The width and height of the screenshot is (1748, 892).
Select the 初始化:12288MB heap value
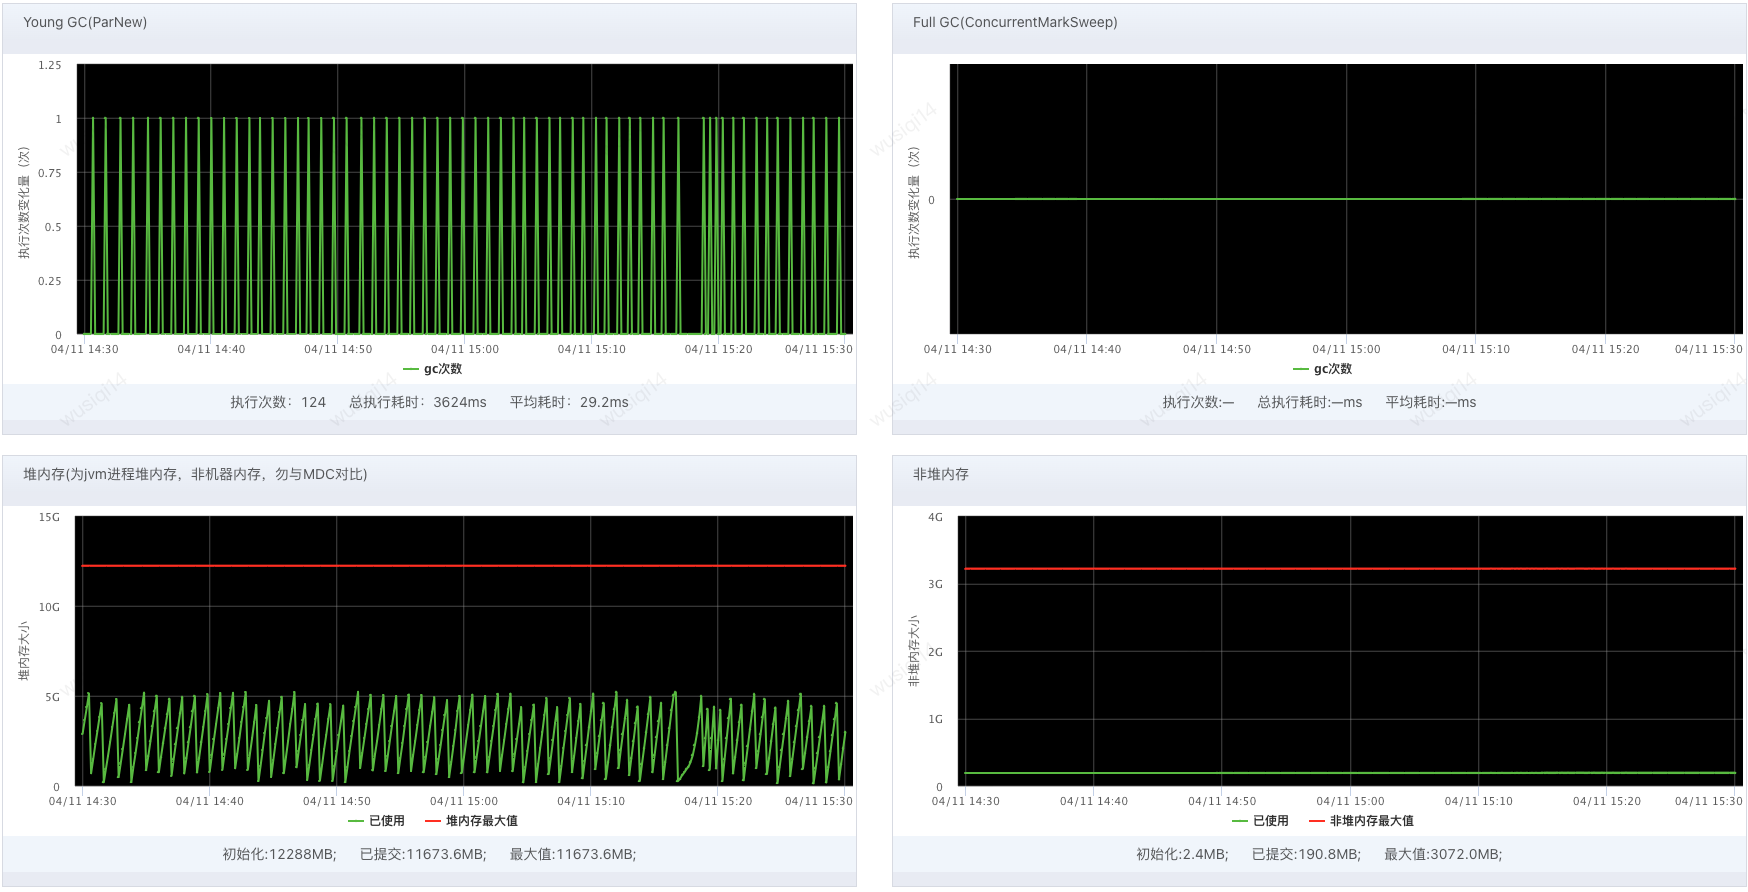coord(279,854)
